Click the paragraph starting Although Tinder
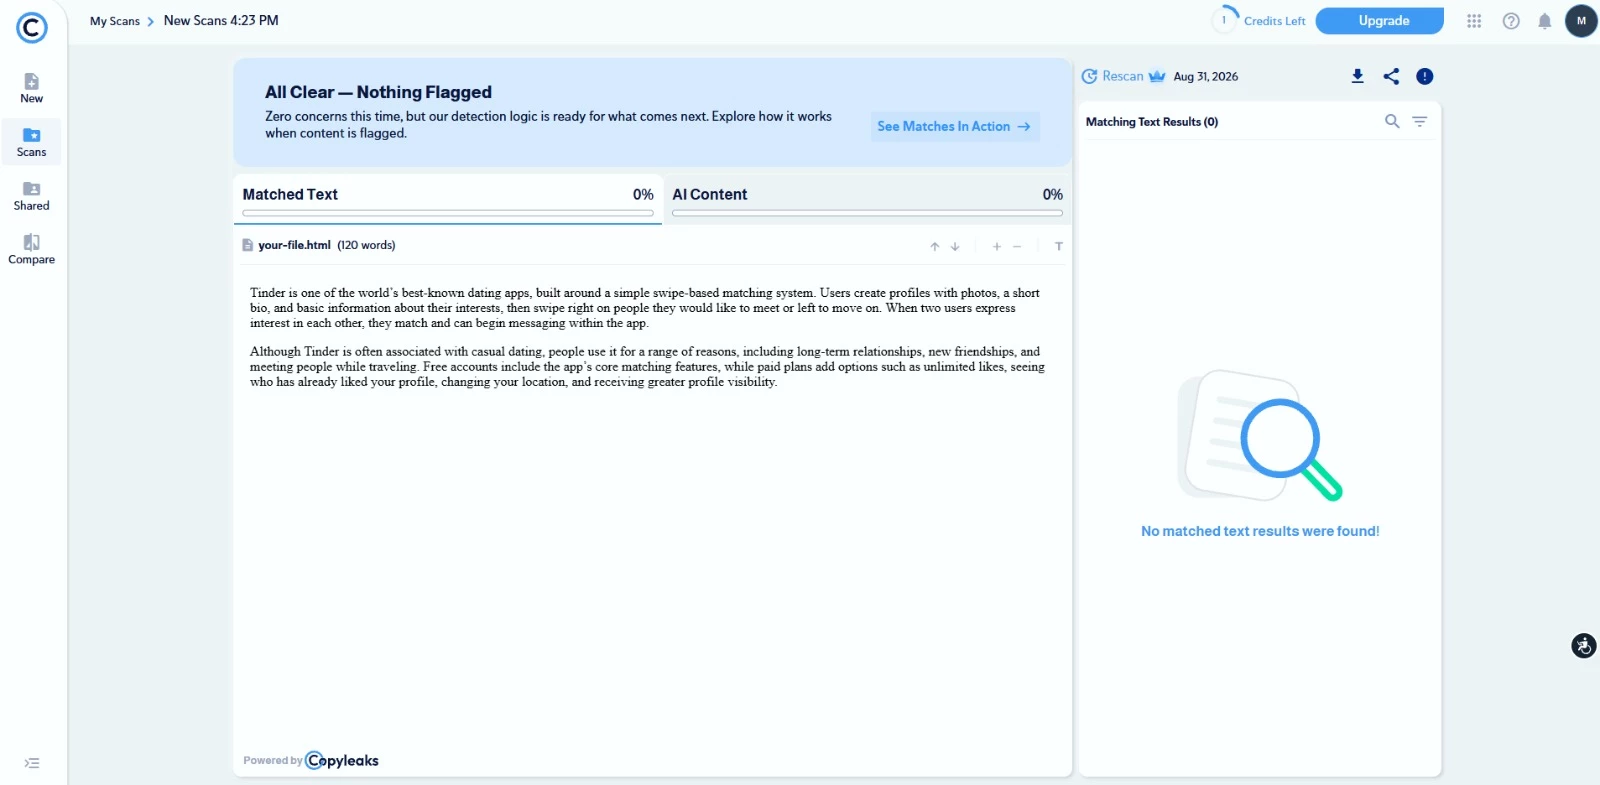This screenshot has height=785, width=1600. 647,366
